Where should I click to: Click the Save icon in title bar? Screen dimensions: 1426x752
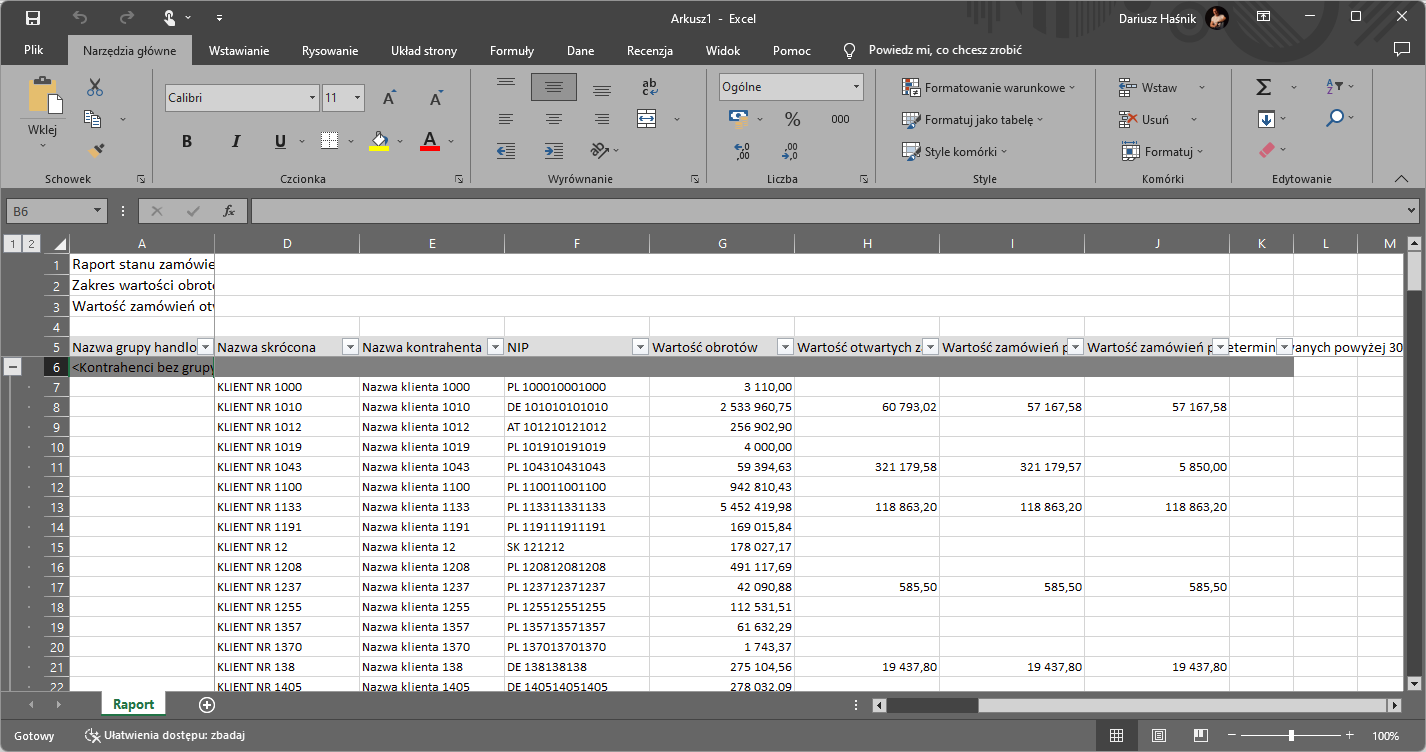(33, 18)
